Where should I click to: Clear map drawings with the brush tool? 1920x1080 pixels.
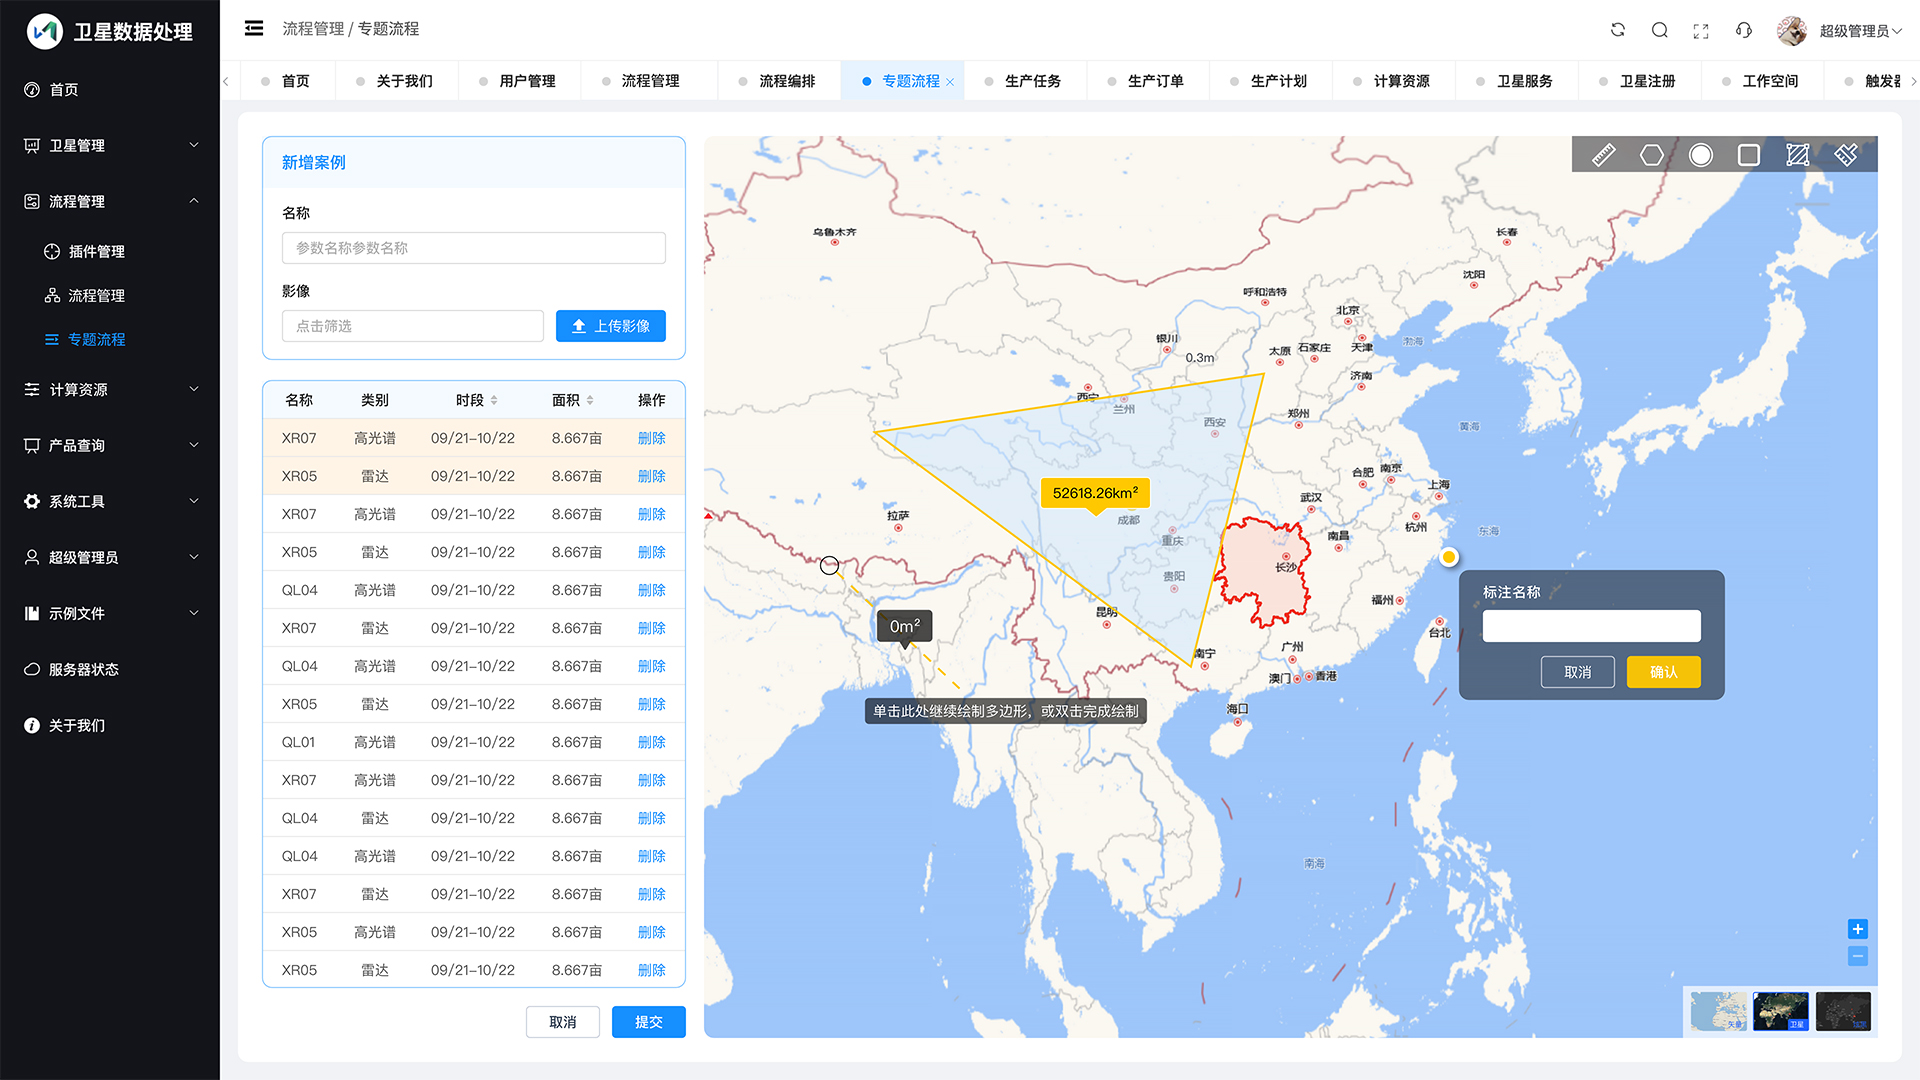point(1846,155)
